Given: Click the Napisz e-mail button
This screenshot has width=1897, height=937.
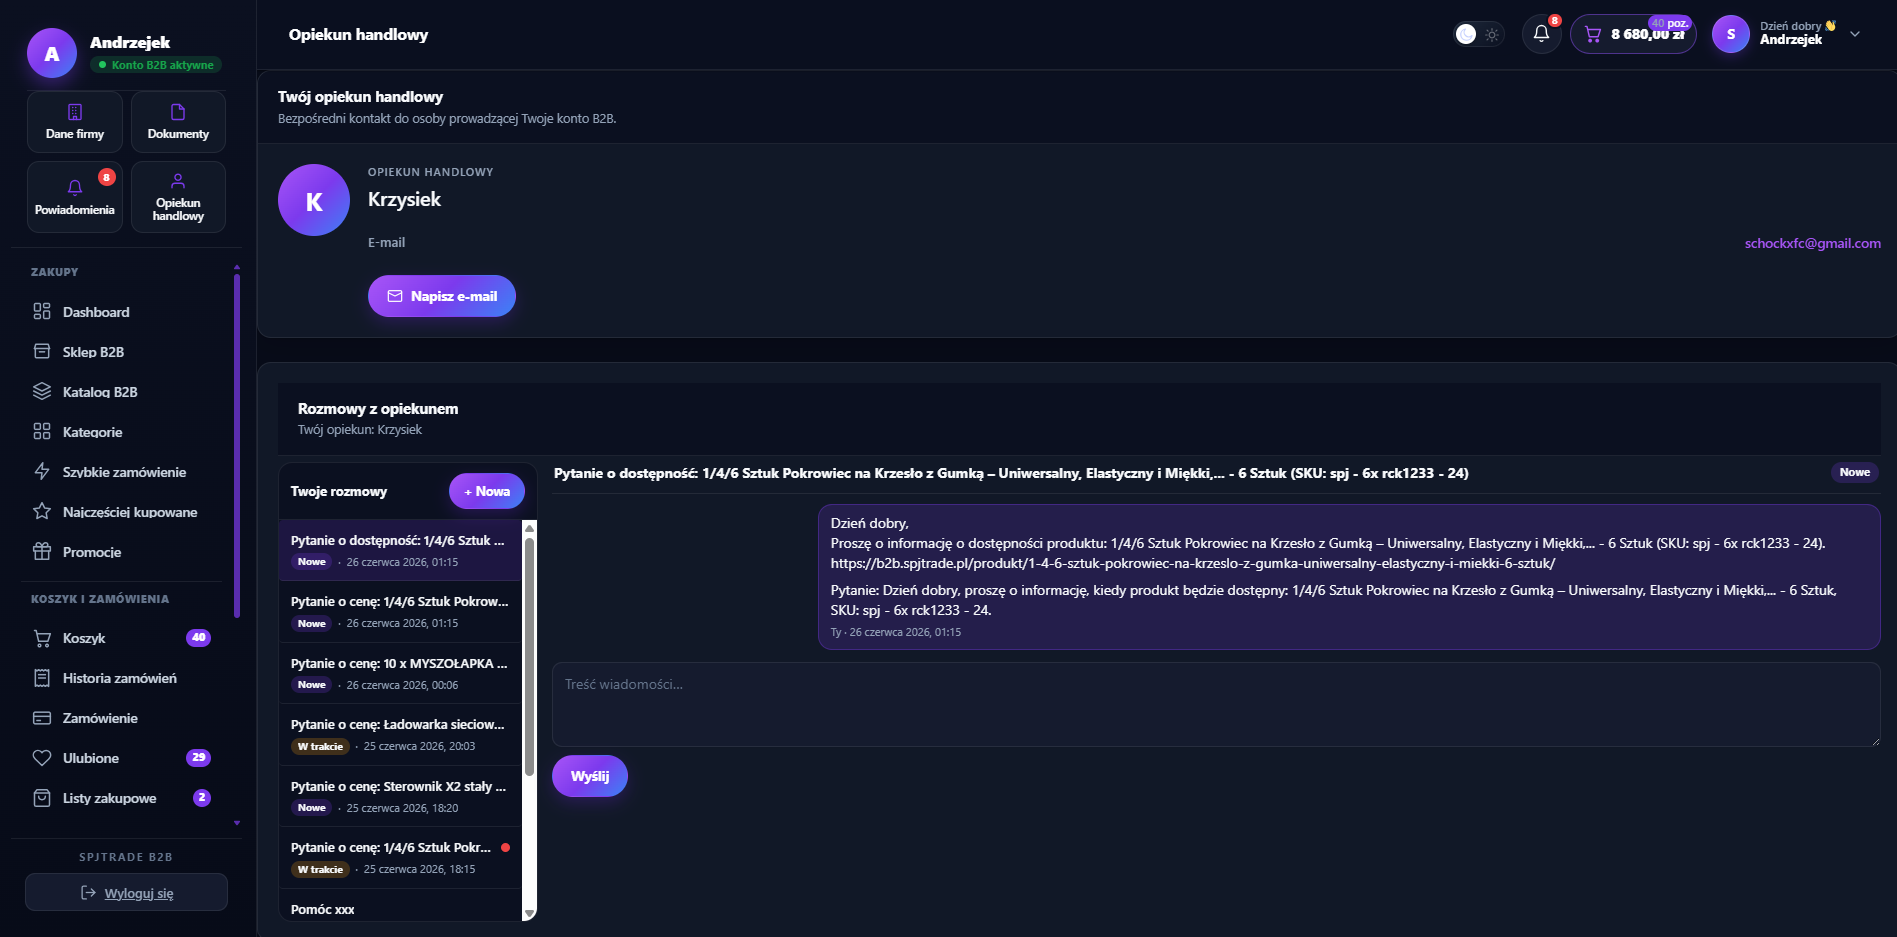Looking at the screenshot, I should (x=442, y=296).
